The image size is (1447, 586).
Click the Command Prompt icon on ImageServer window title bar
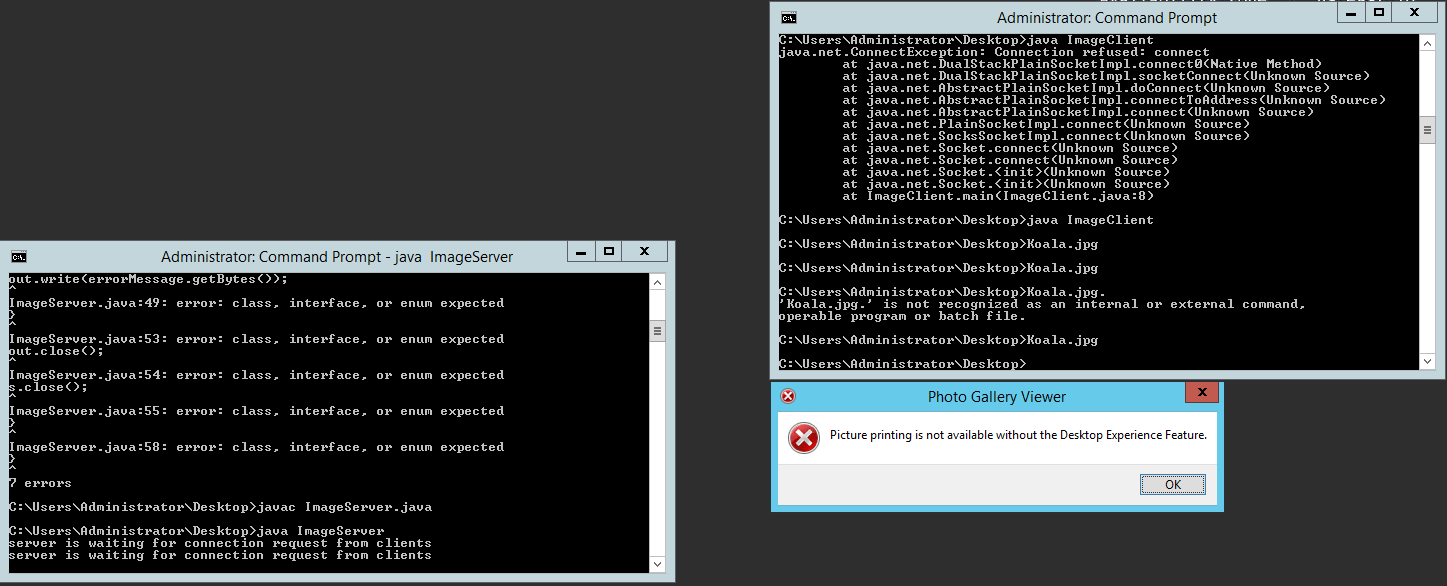click(18, 255)
